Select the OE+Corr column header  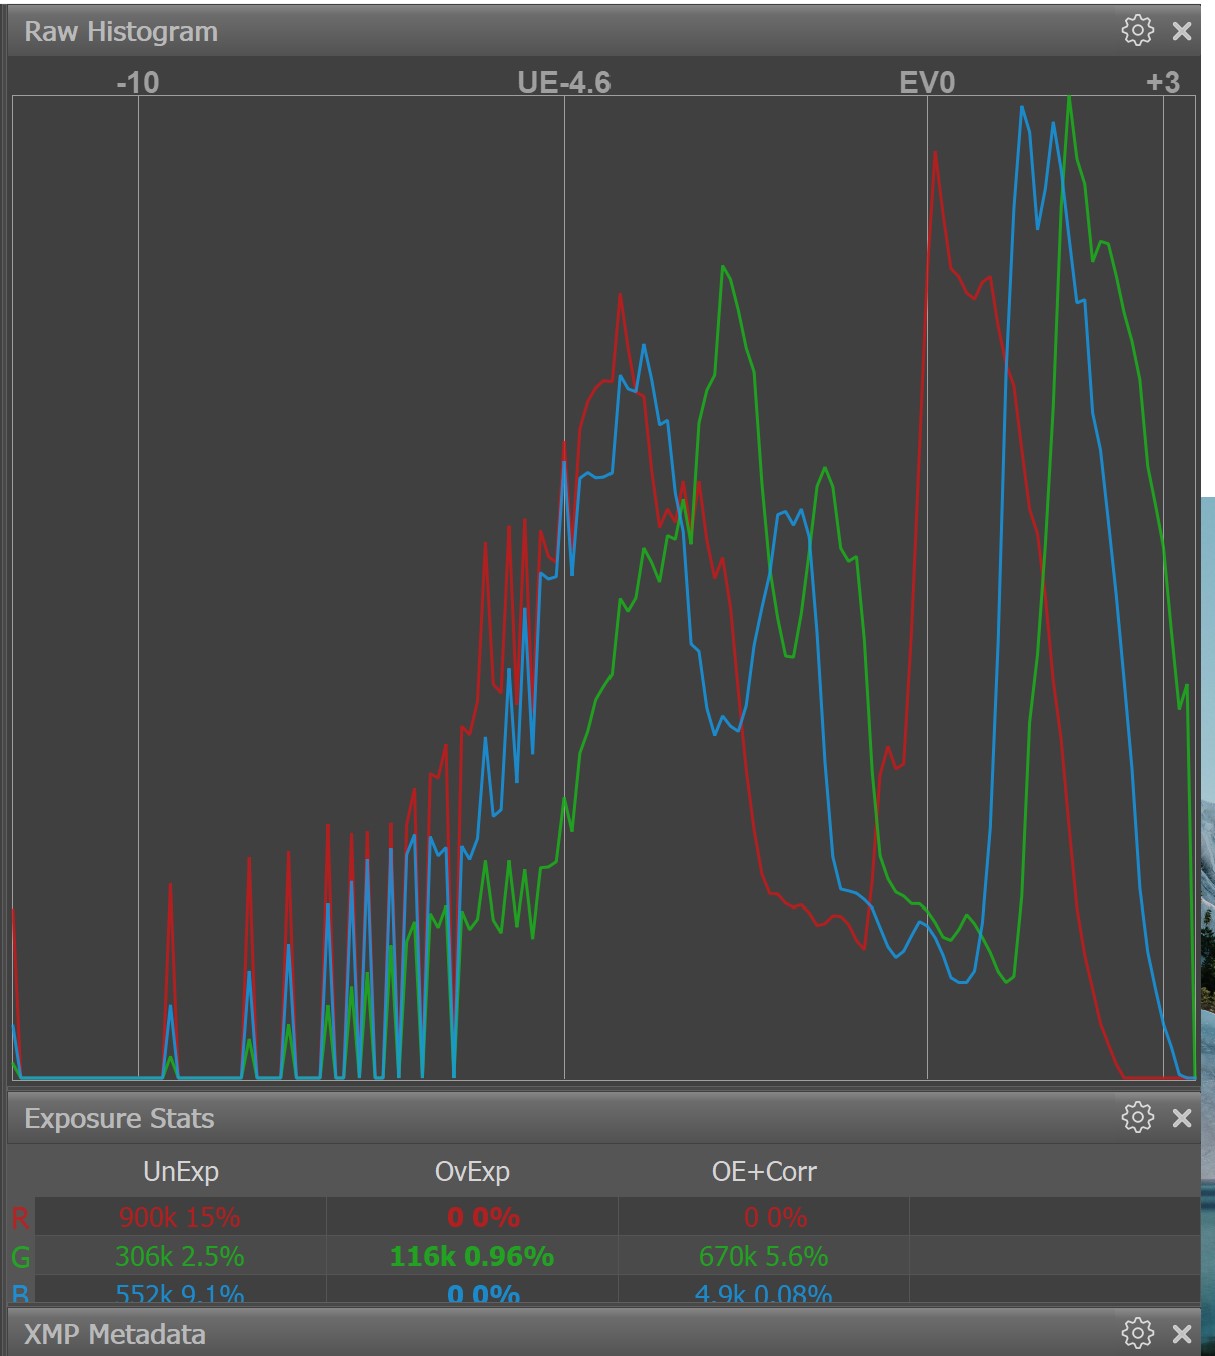[x=764, y=1171]
